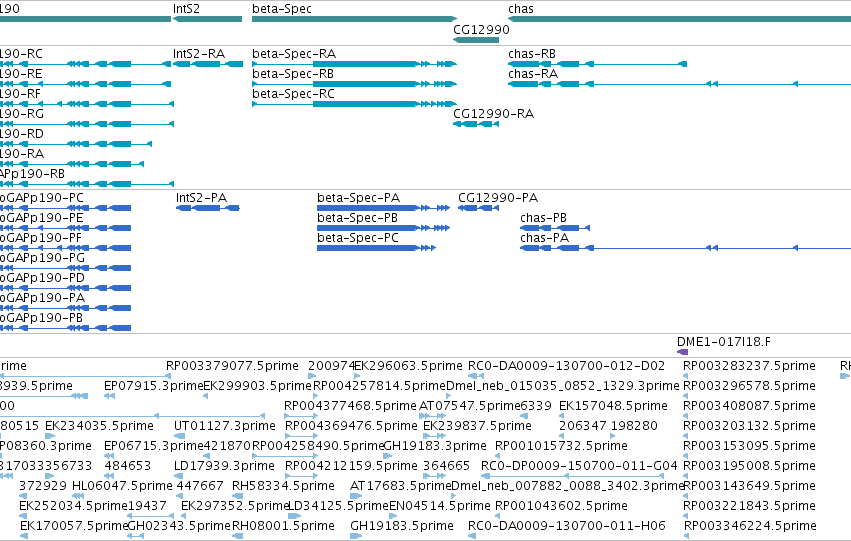This screenshot has height=541, width=851.
Task: Select RP003203132.5prime EST label
Action: [749, 426]
